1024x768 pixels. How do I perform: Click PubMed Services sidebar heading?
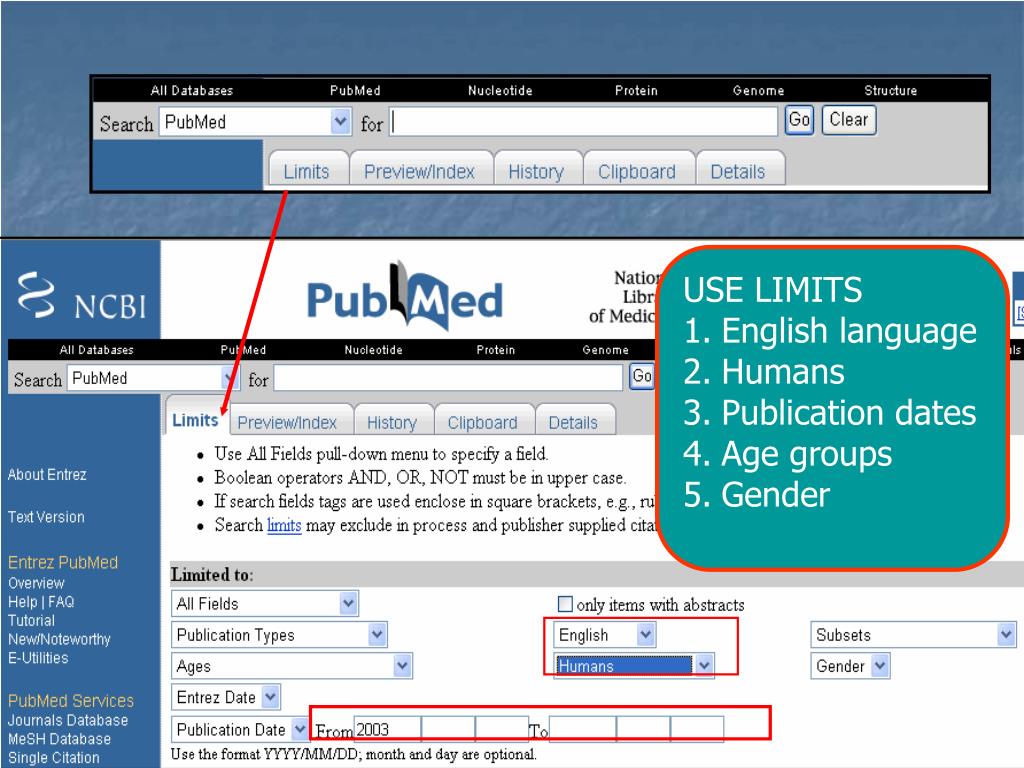pyautogui.click(x=71, y=701)
